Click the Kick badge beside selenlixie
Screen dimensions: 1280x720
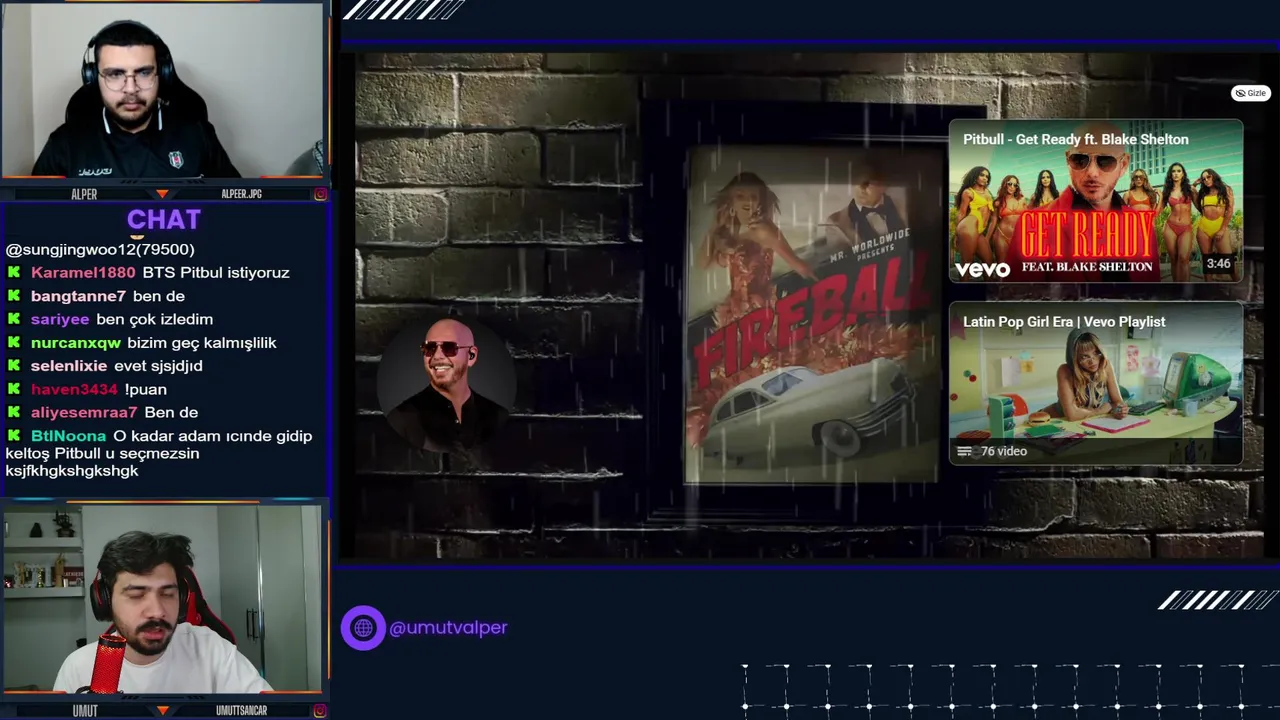14,366
